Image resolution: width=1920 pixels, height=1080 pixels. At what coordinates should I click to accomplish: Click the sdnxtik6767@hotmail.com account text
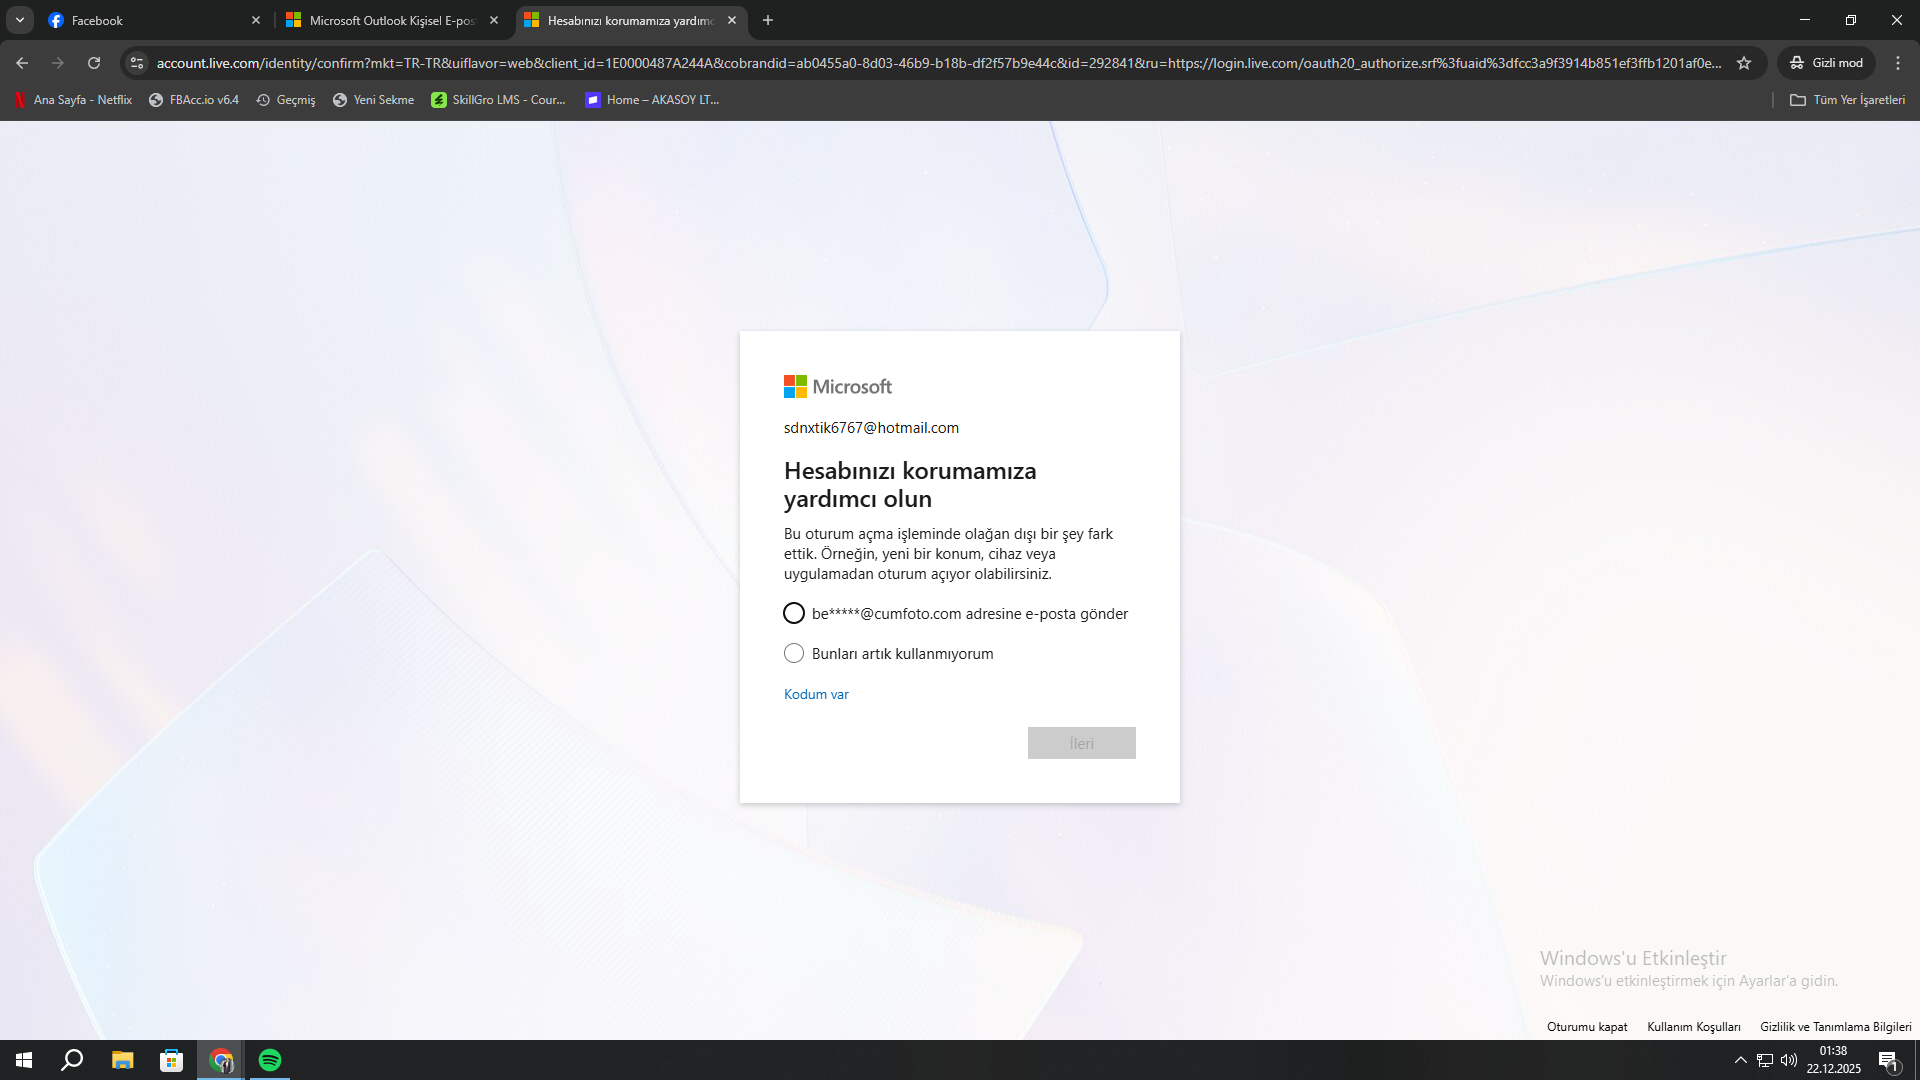coord(871,428)
